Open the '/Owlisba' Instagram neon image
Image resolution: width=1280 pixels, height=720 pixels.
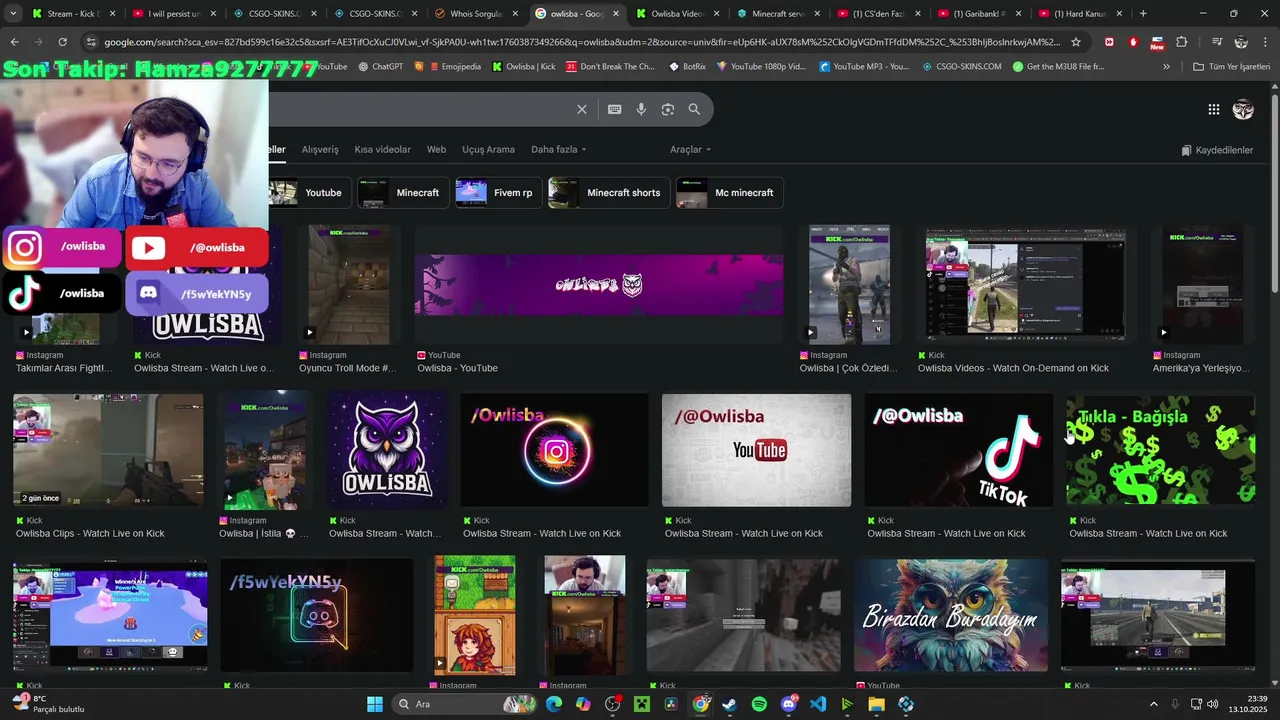tap(554, 450)
